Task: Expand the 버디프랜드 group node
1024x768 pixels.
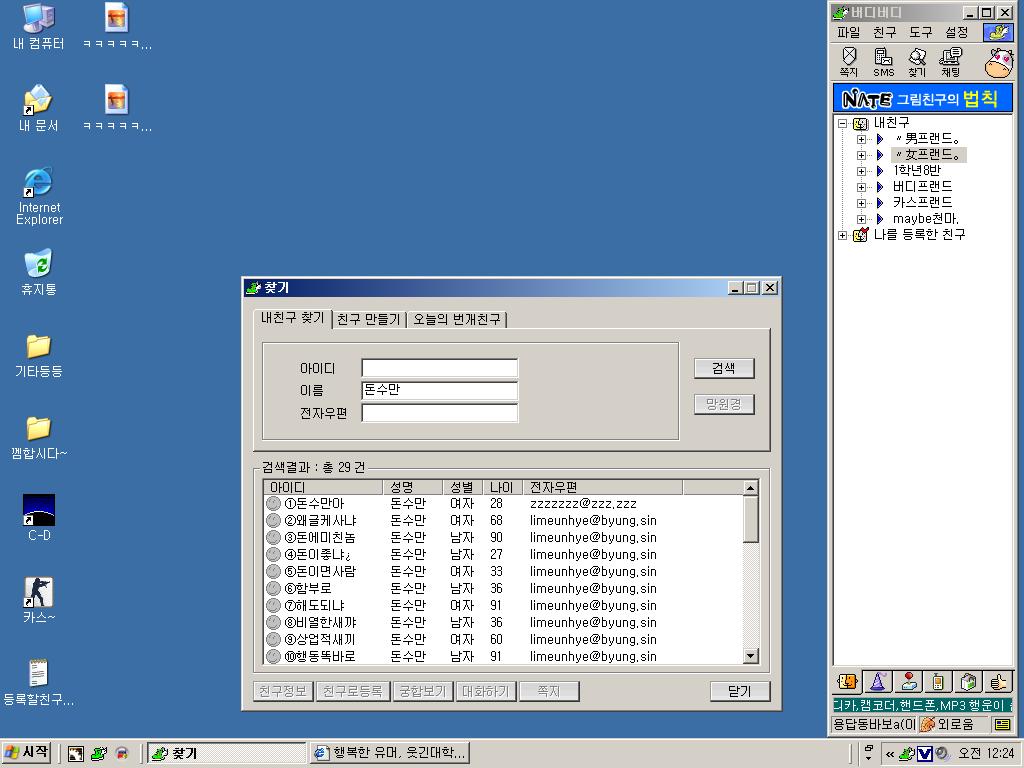Action: click(x=861, y=187)
